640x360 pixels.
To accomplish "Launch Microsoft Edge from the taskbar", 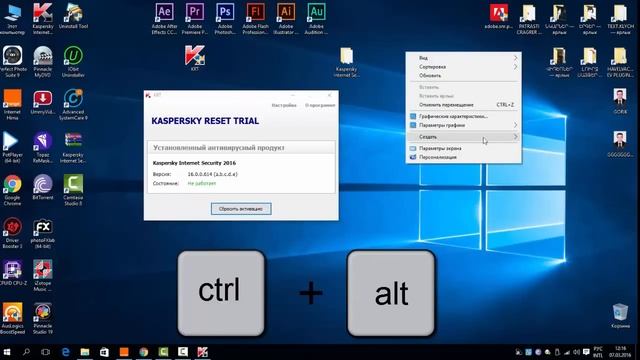I will pyautogui.click(x=65, y=352).
